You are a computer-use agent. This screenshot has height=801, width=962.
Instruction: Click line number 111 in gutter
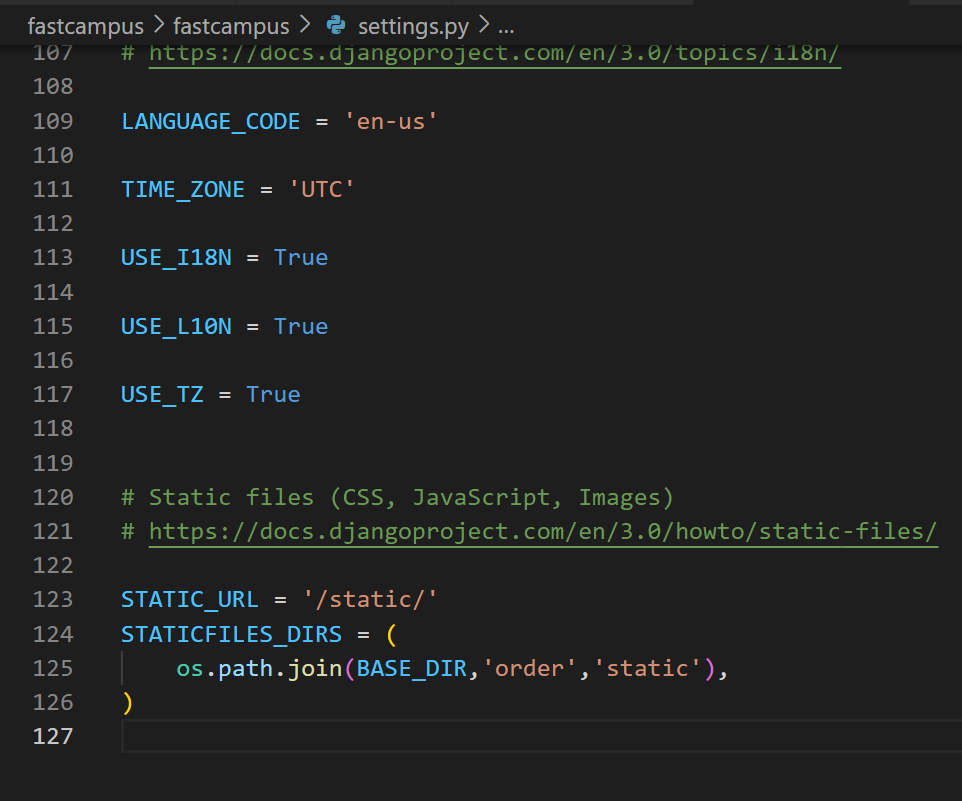[53, 190]
